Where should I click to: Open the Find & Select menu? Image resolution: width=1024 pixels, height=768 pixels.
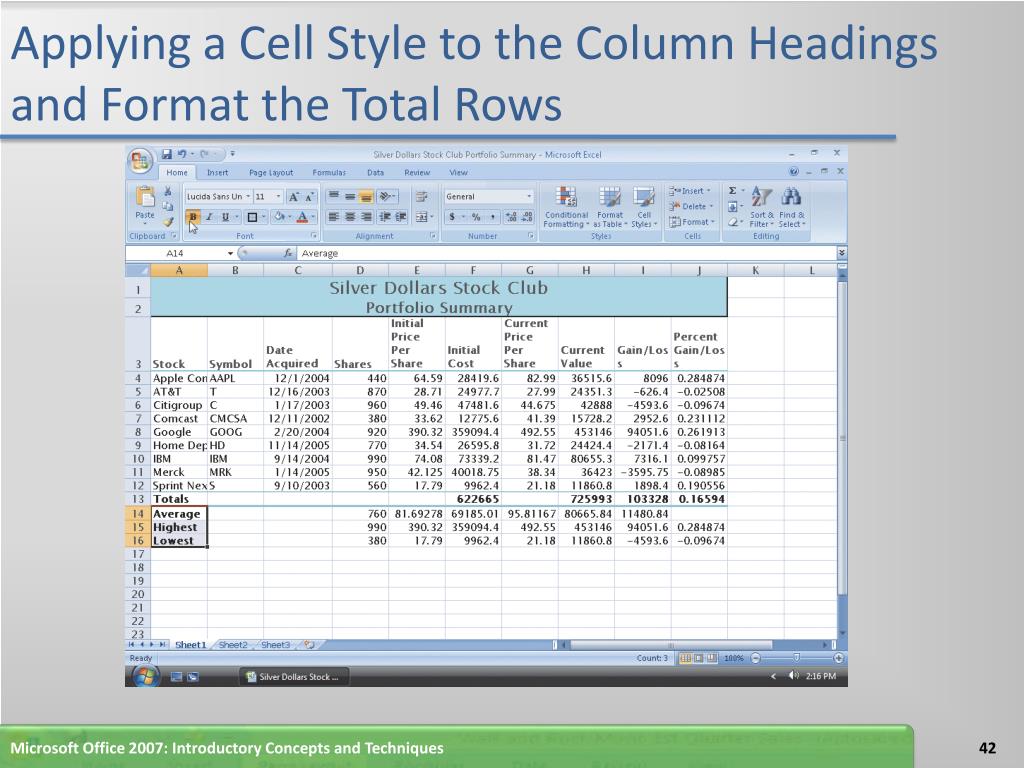792,206
